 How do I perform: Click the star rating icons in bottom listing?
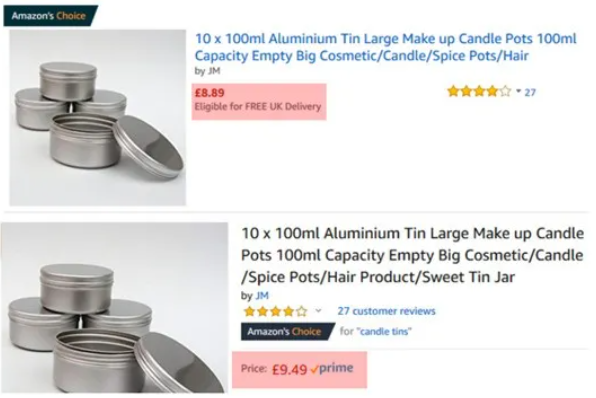pos(276,311)
